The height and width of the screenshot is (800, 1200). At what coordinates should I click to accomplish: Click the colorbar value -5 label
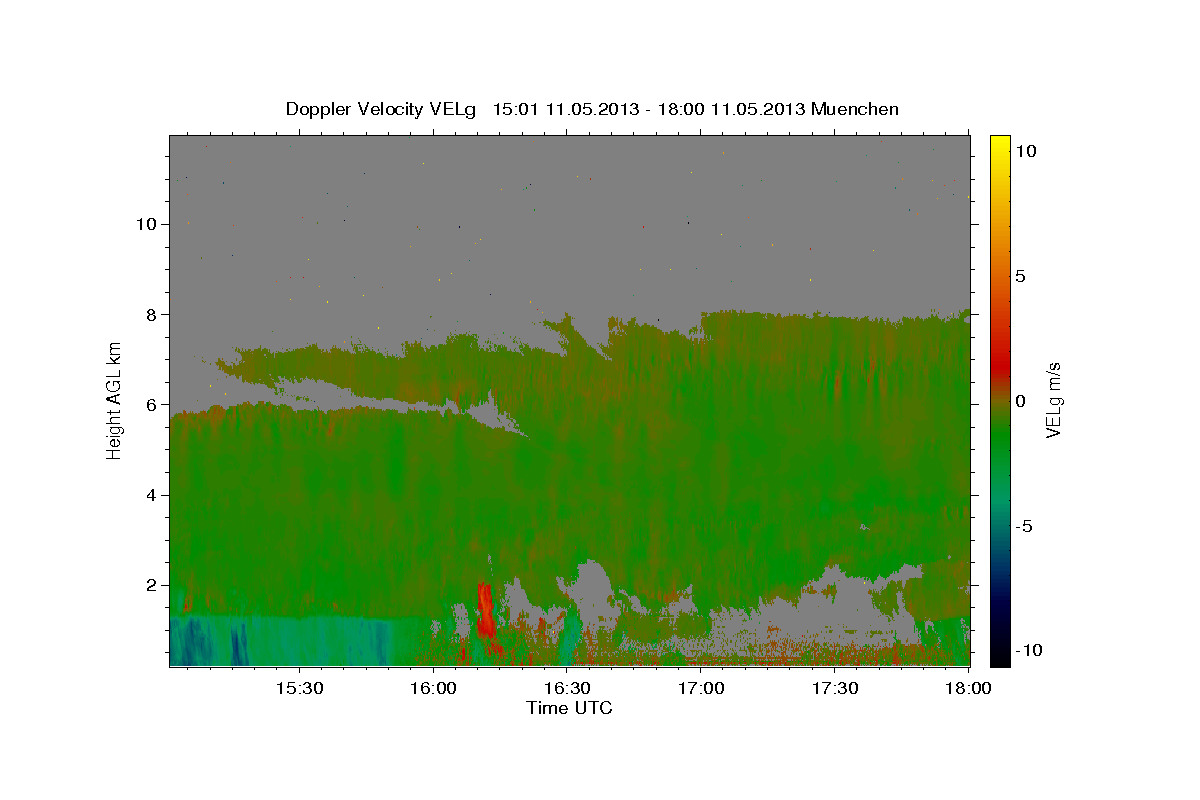pyautogui.click(x=1024, y=525)
